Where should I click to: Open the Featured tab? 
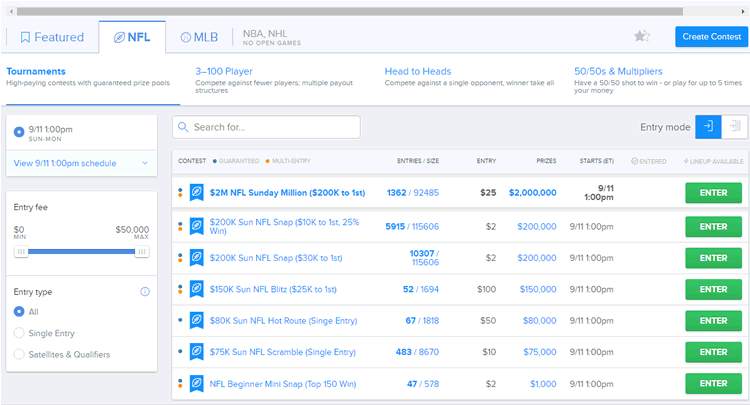52,37
